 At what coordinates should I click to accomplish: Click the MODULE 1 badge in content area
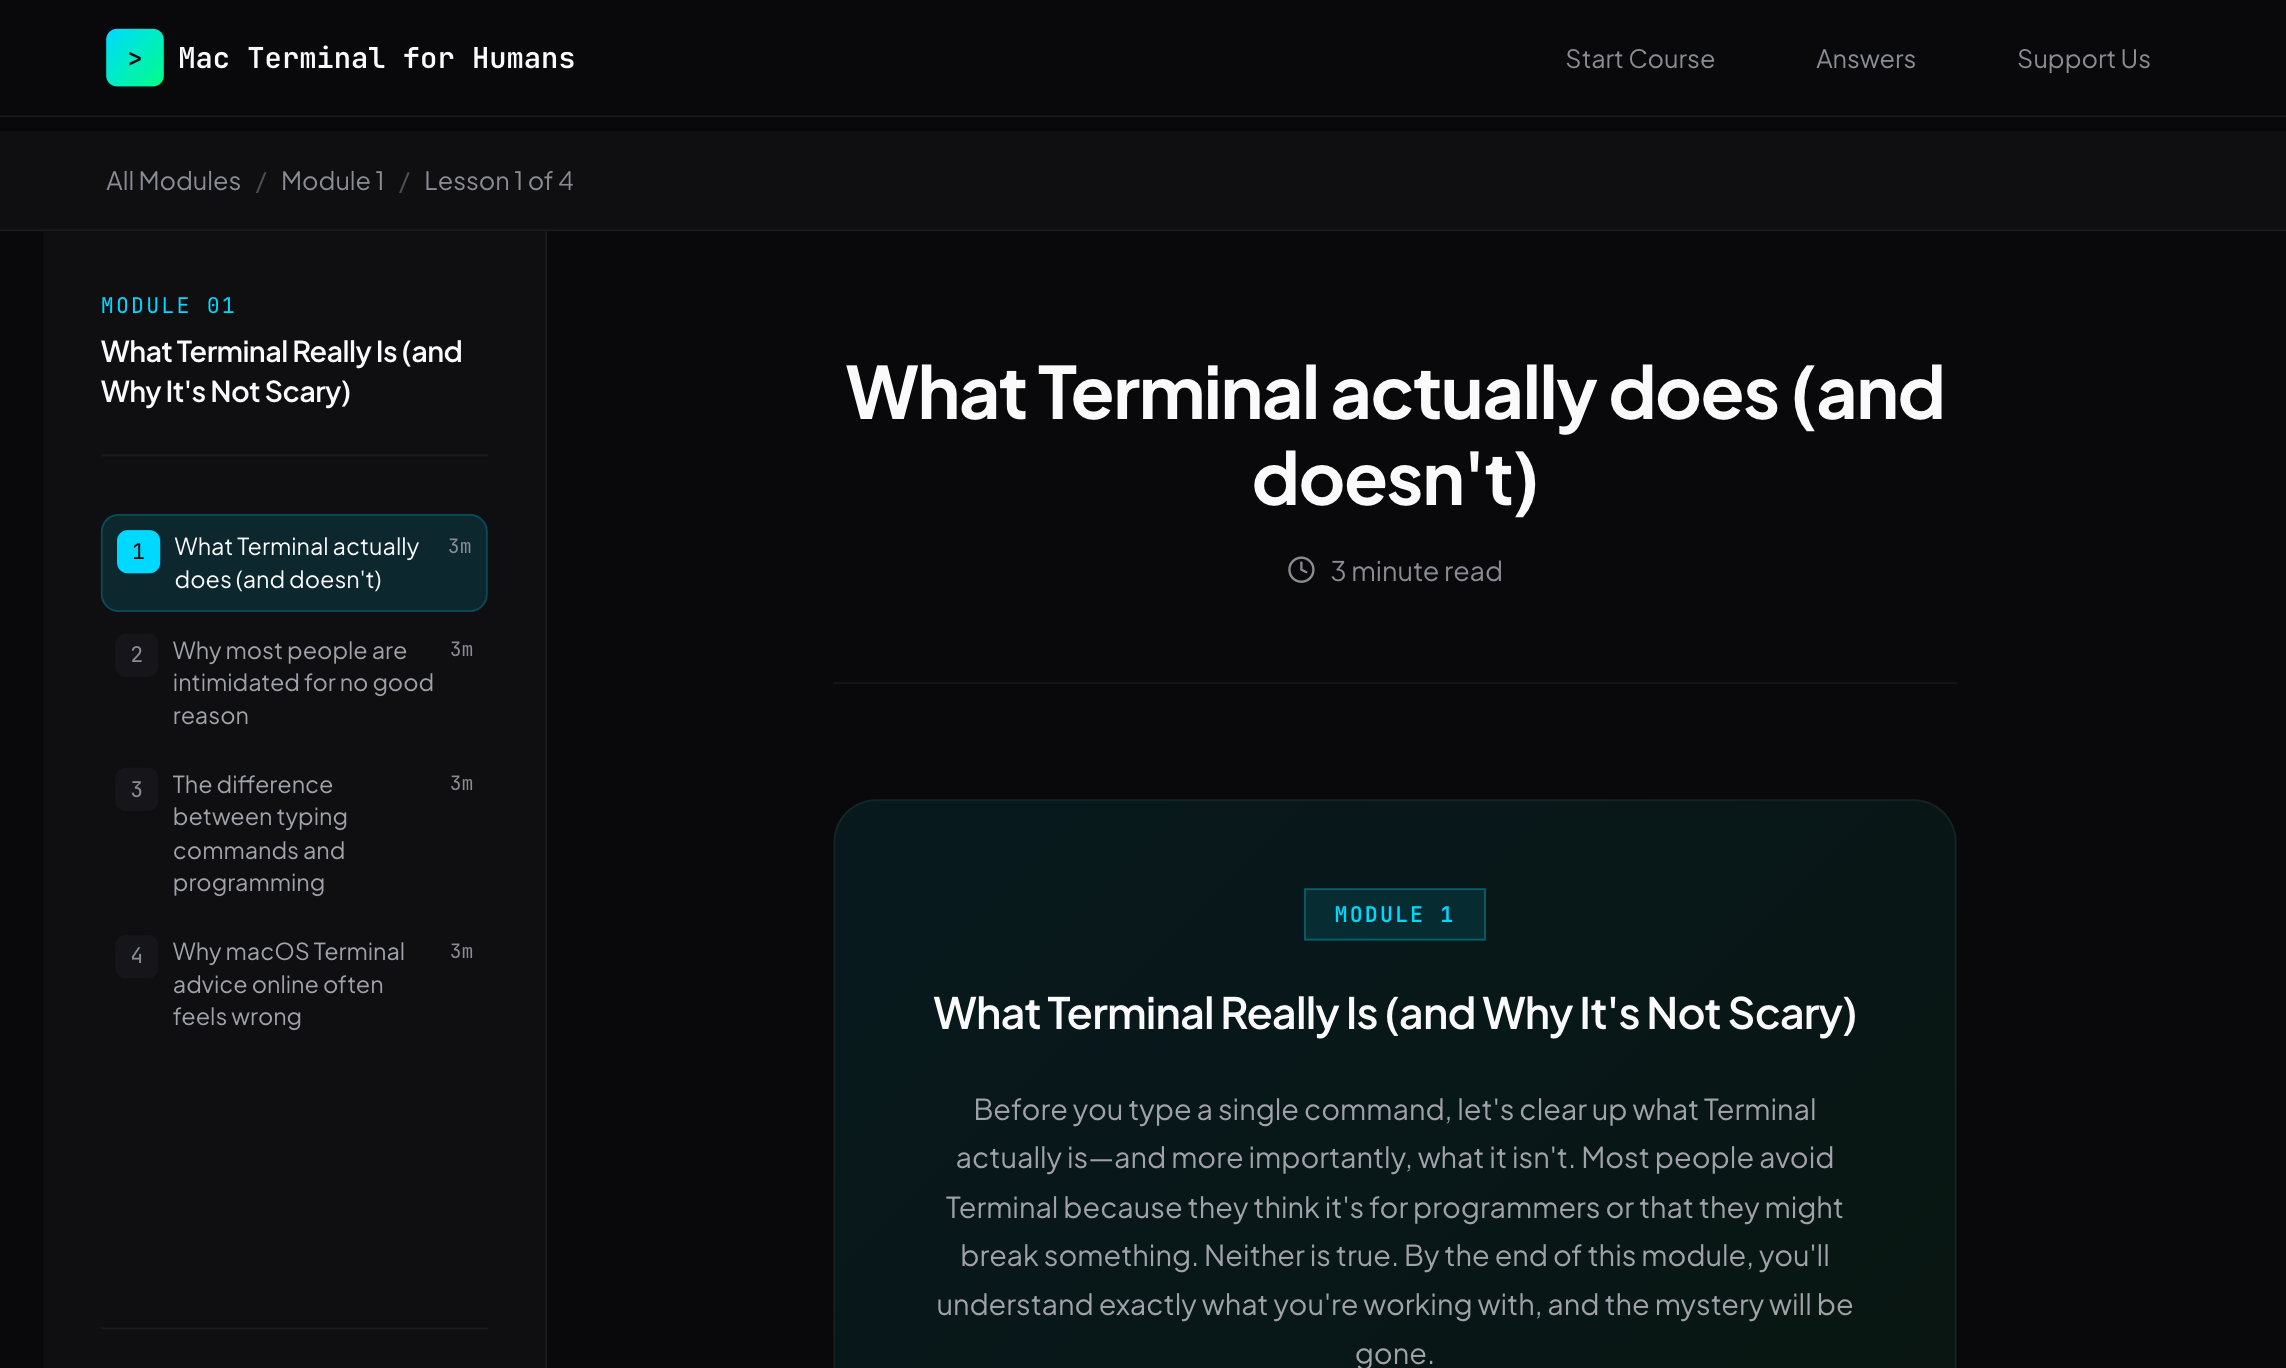pyautogui.click(x=1394, y=913)
